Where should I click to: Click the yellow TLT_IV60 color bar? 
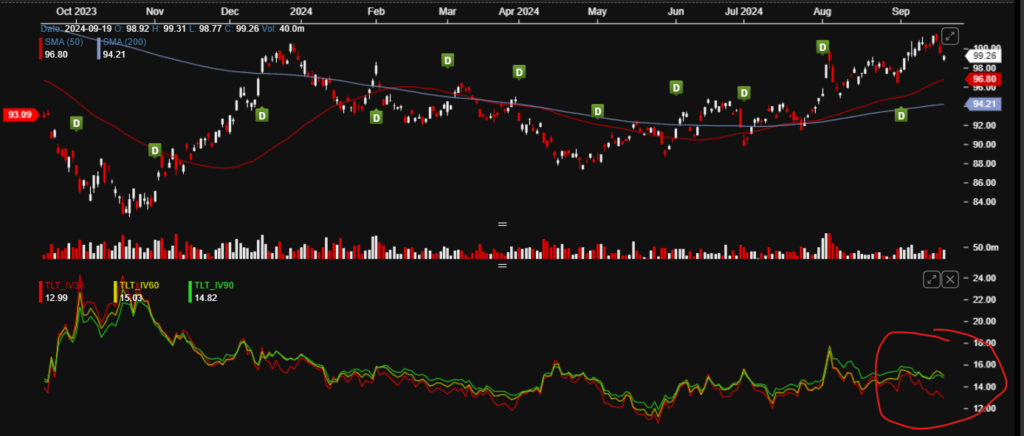click(x=116, y=292)
